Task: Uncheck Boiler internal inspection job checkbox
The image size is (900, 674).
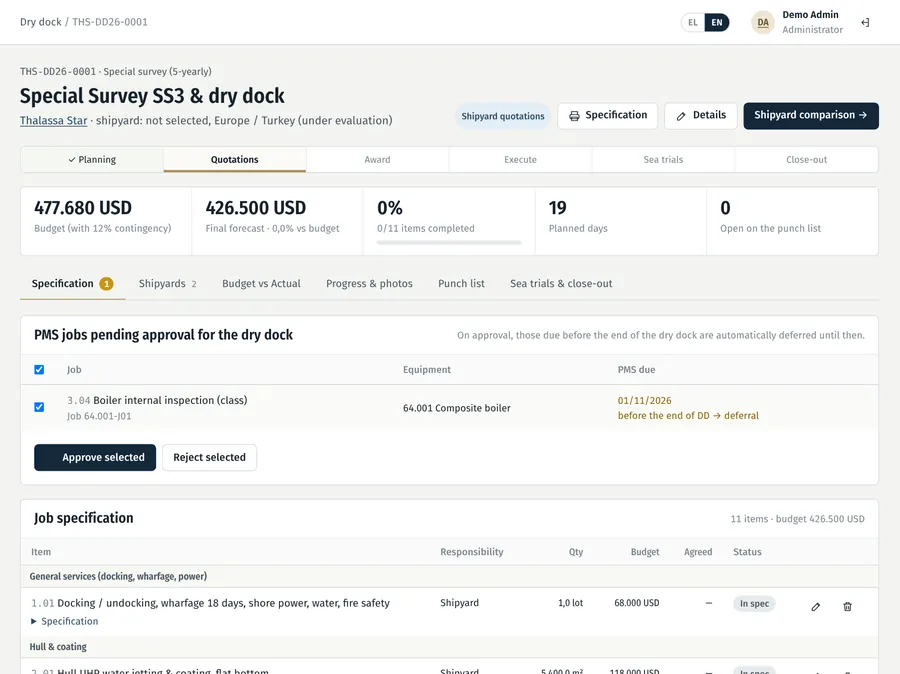Action: click(x=39, y=407)
